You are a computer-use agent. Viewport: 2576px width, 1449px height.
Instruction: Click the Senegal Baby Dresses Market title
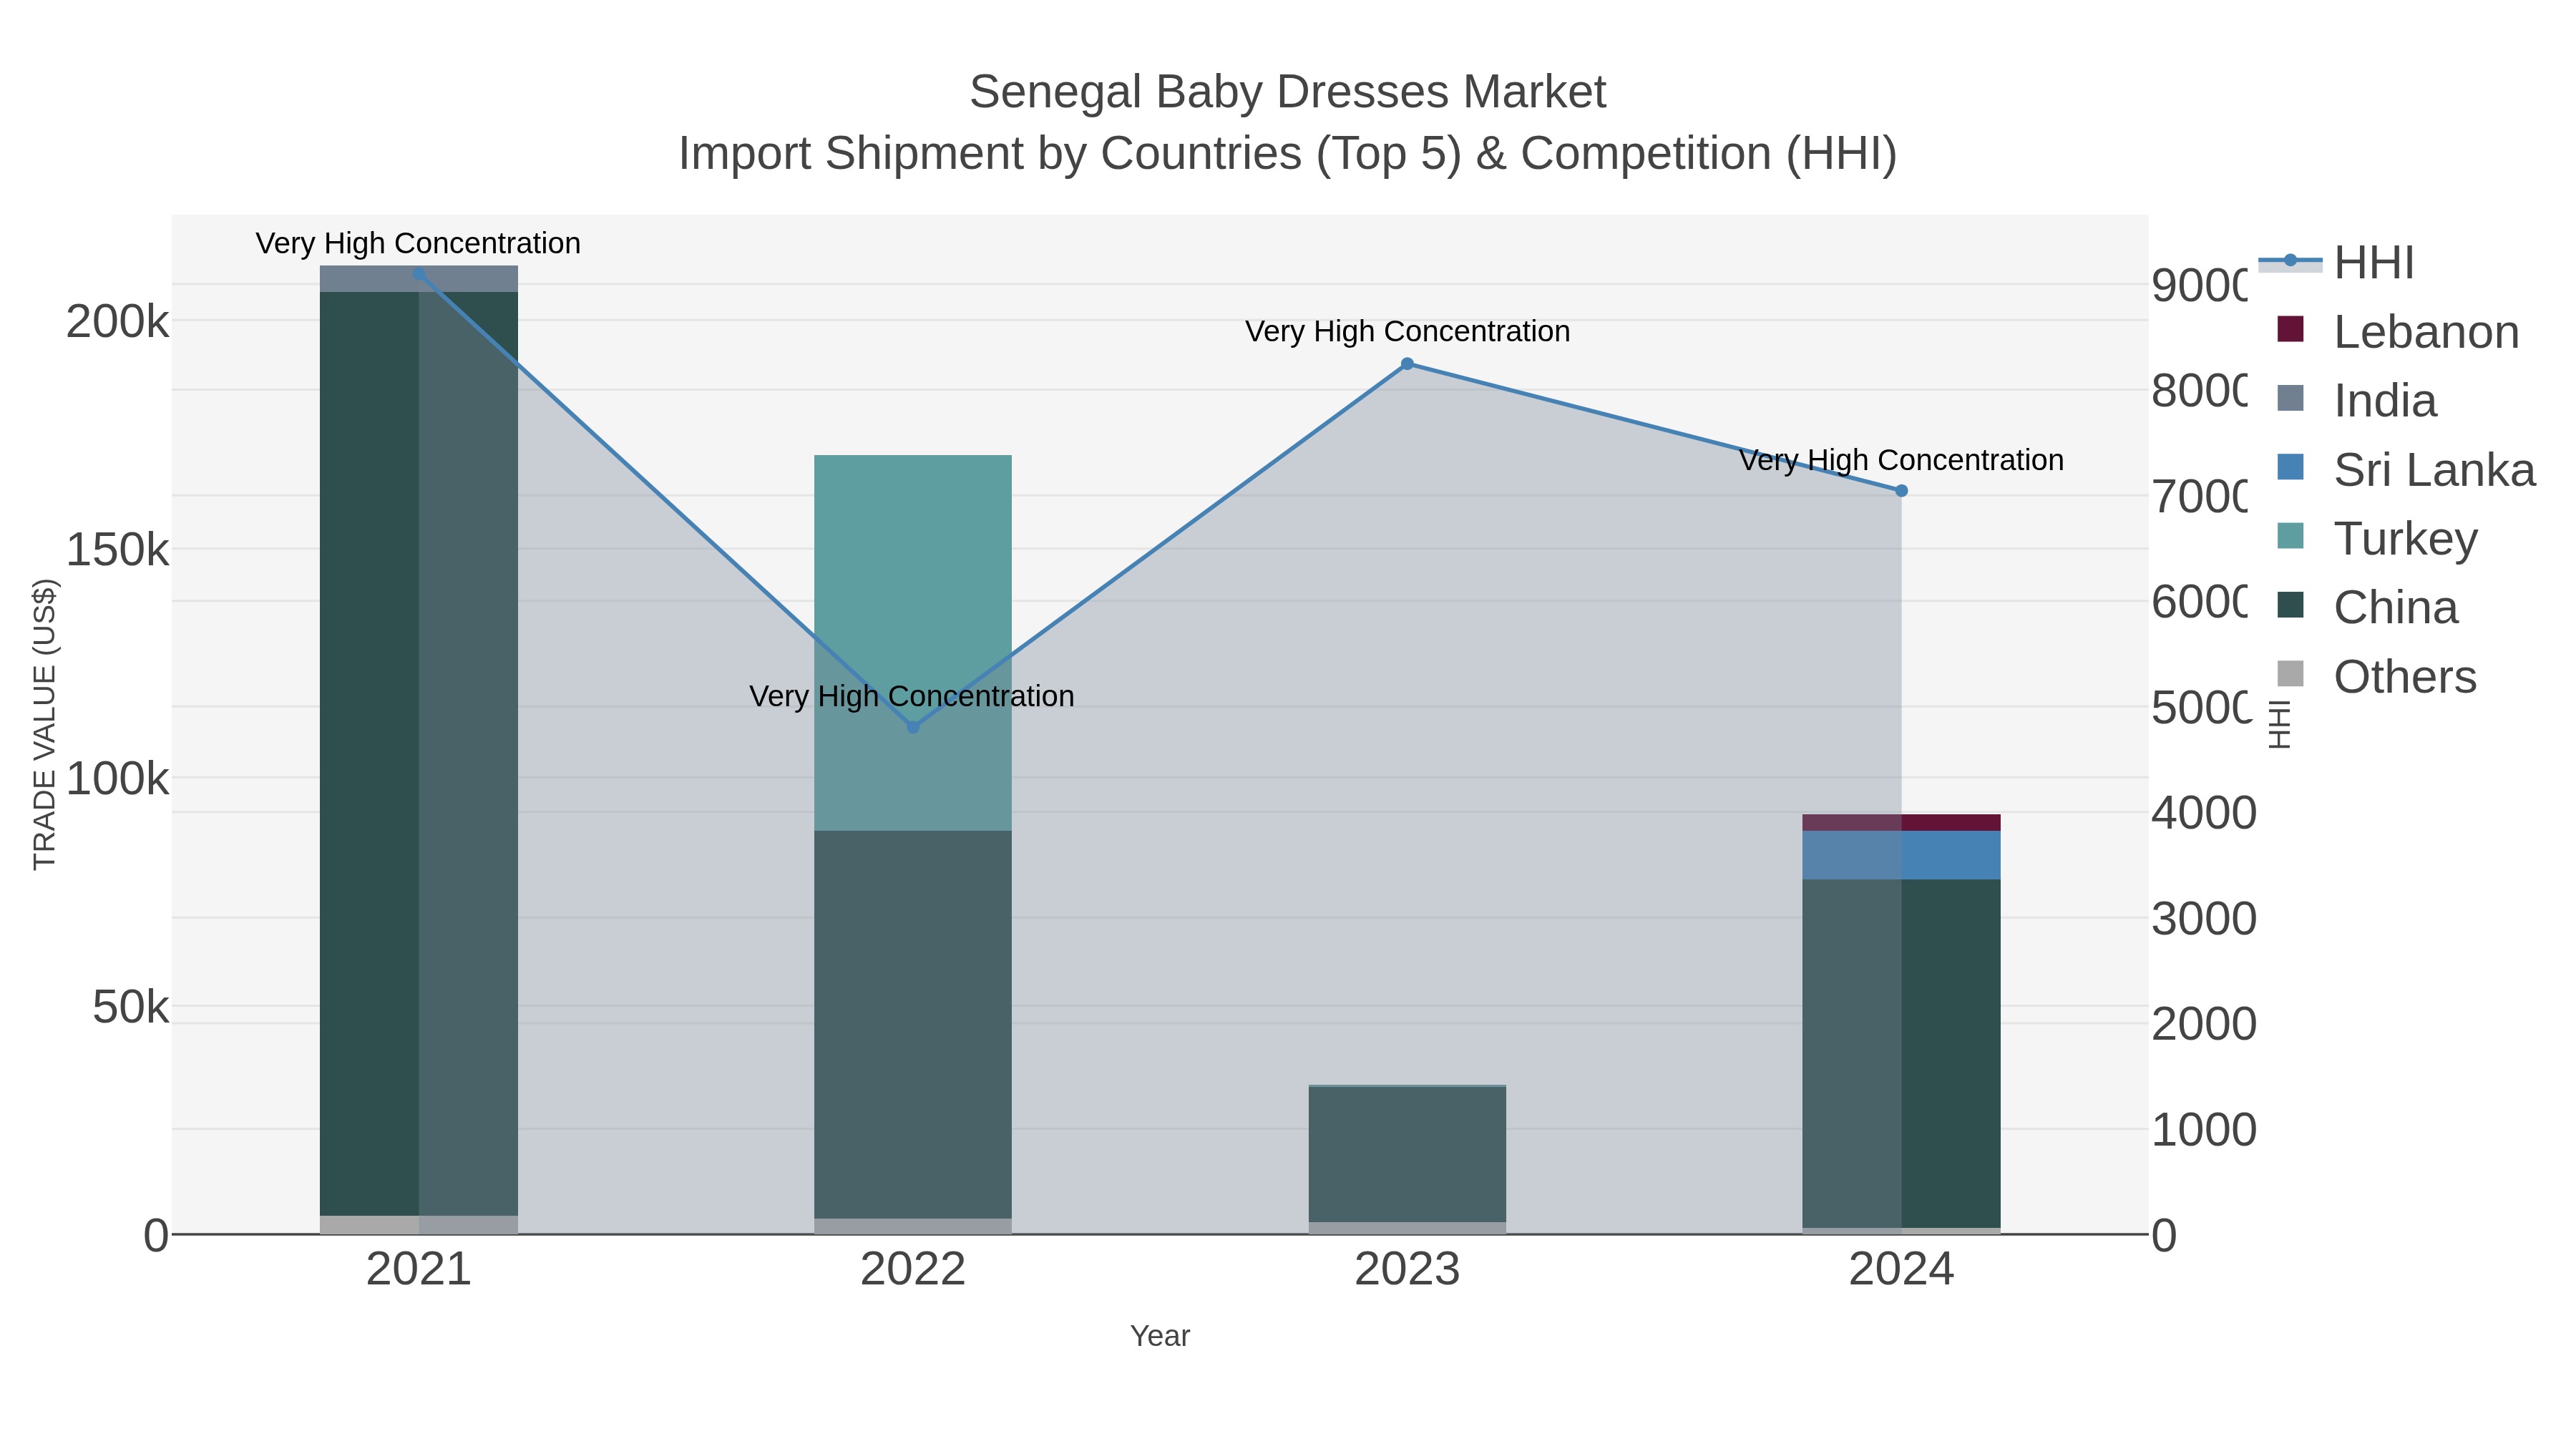click(1288, 92)
